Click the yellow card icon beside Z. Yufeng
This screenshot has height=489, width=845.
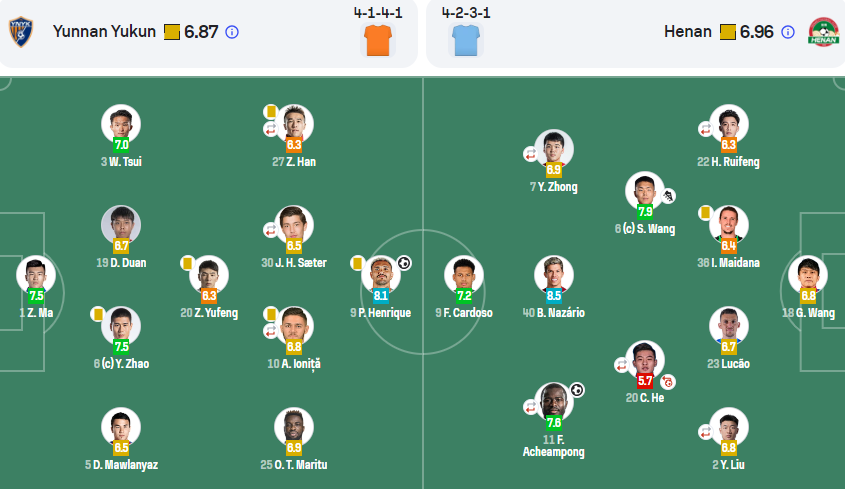tap(188, 263)
